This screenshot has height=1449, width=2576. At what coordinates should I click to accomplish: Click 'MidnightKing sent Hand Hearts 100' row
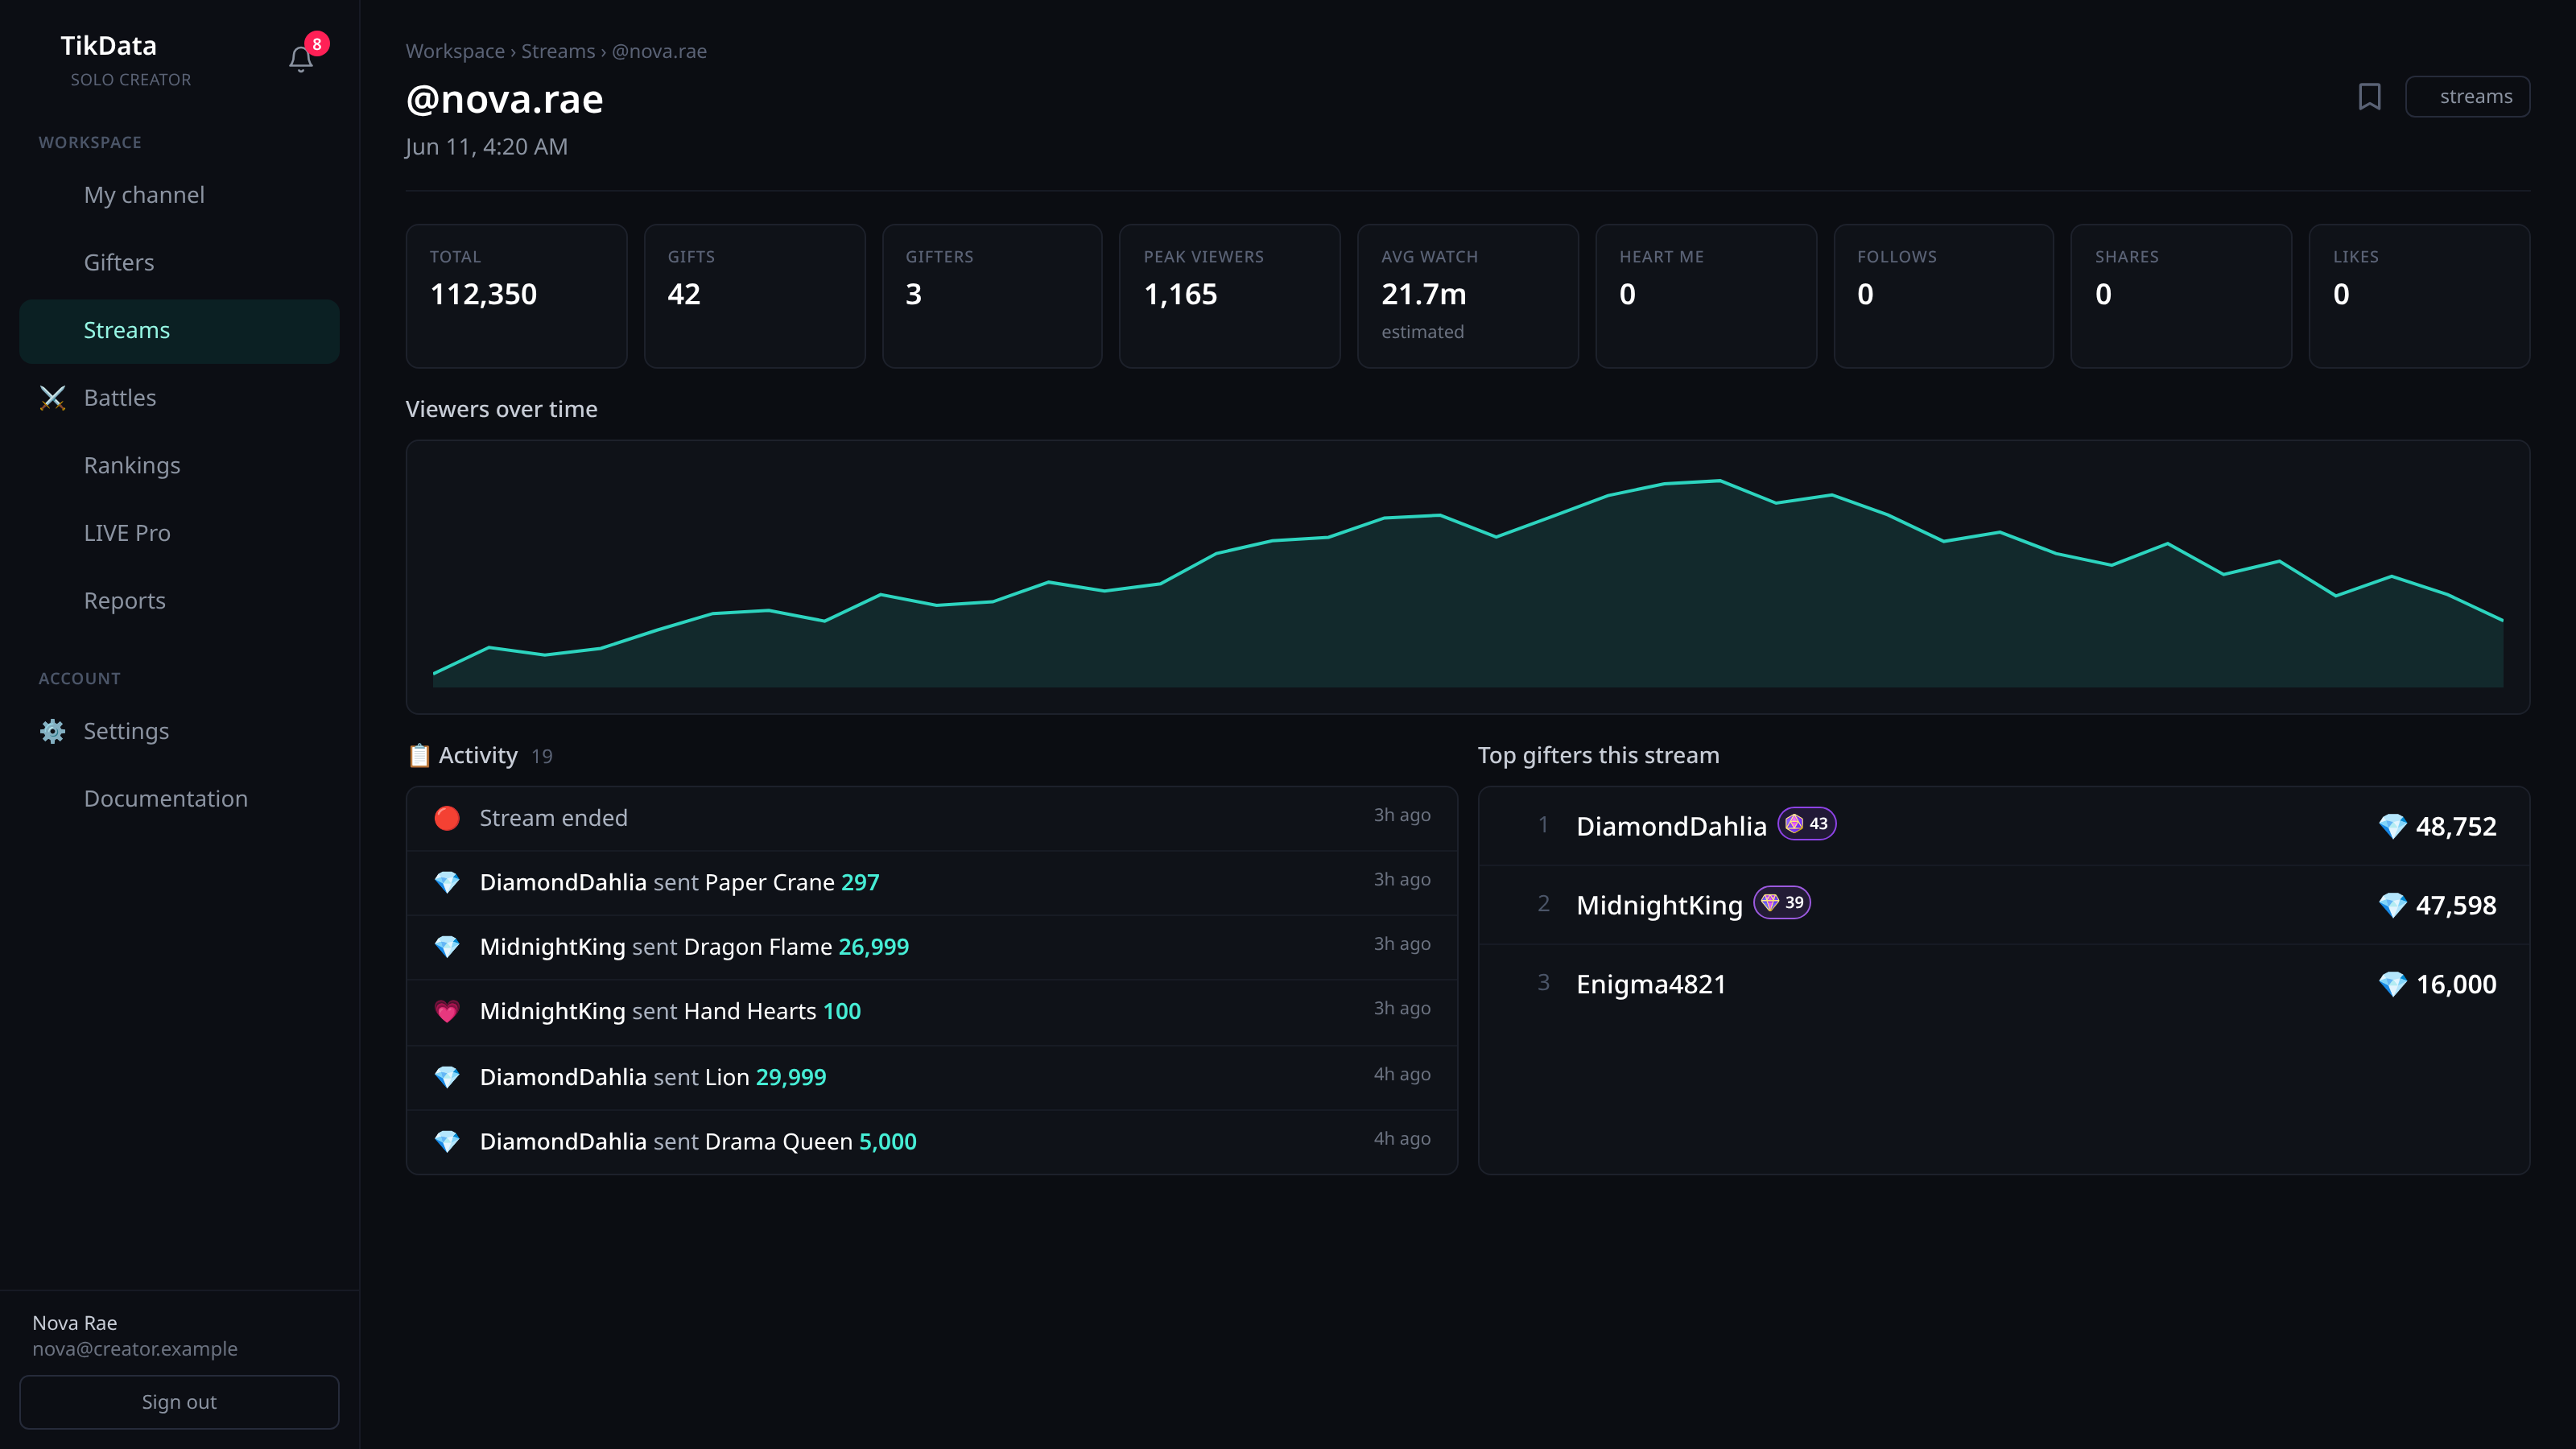932,1011
